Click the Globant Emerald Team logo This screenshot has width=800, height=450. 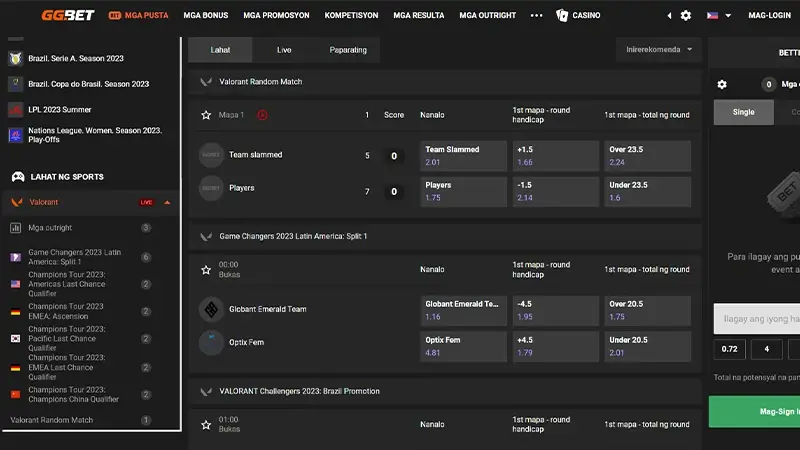pyautogui.click(x=210, y=309)
